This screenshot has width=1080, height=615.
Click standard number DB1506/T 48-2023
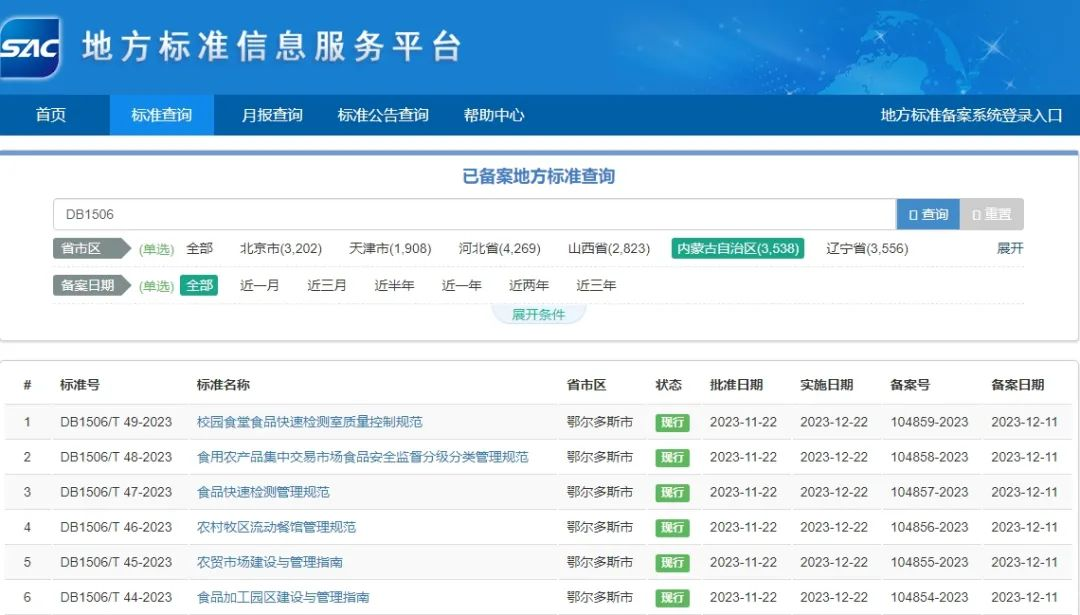pyautogui.click(x=116, y=457)
